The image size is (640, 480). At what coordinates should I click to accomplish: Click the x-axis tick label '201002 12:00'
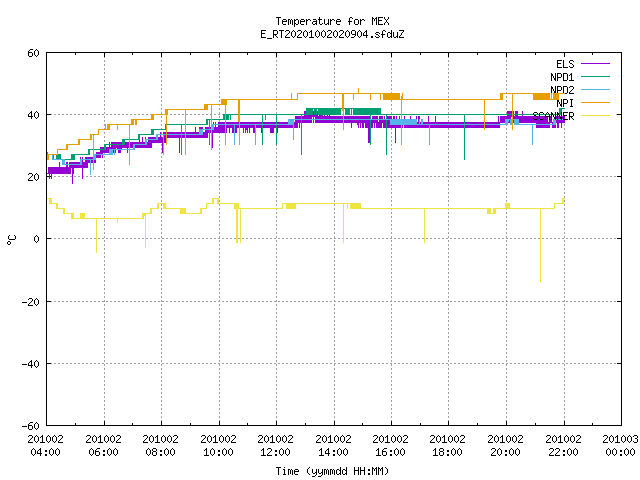point(276,445)
